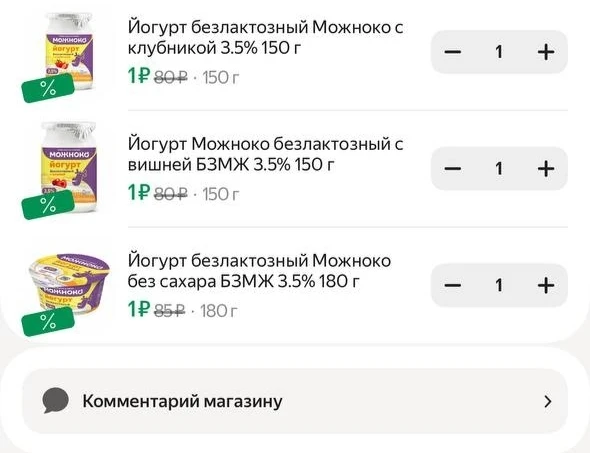
Task: Decrease quantity of sugar-free yogurt (без сахара)
Action: [x=453, y=285]
